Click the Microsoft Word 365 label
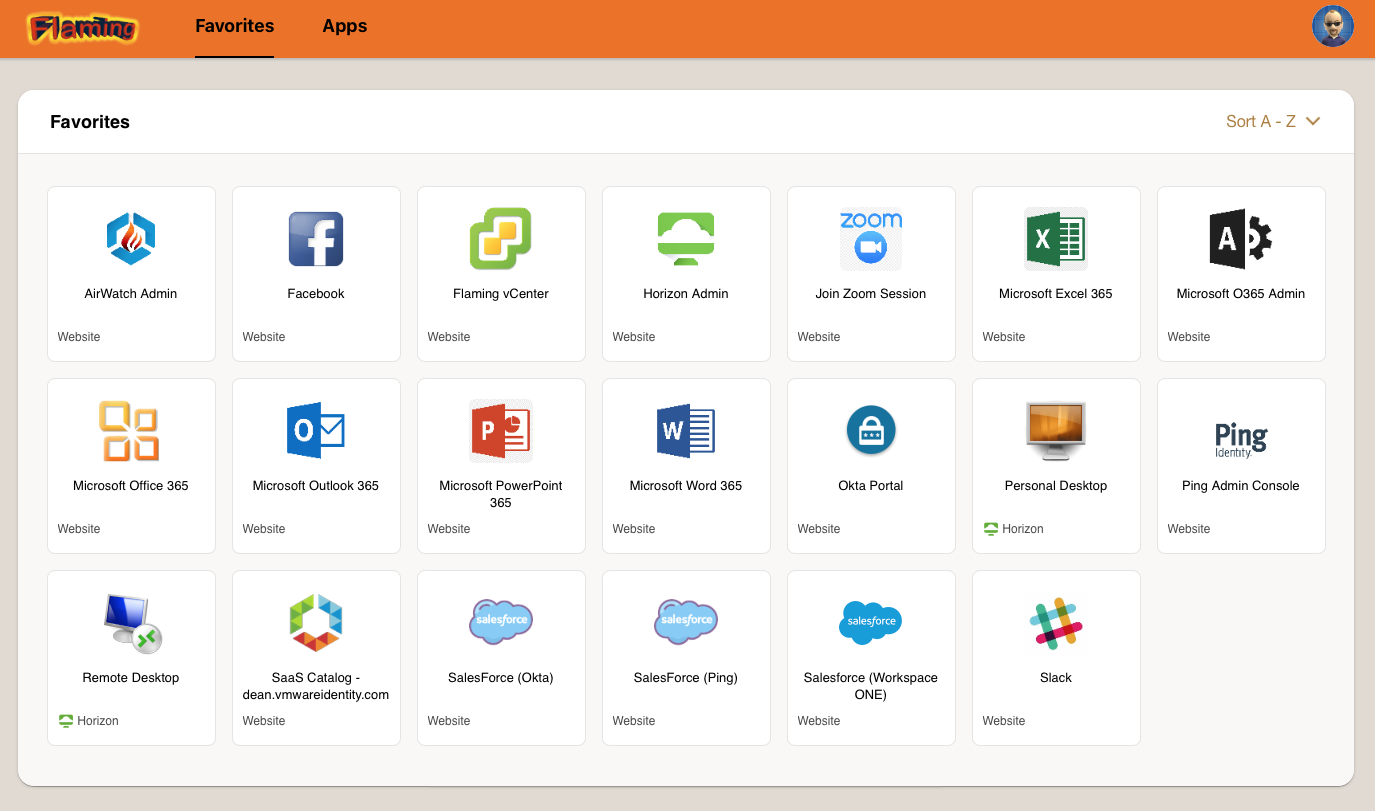 686,486
